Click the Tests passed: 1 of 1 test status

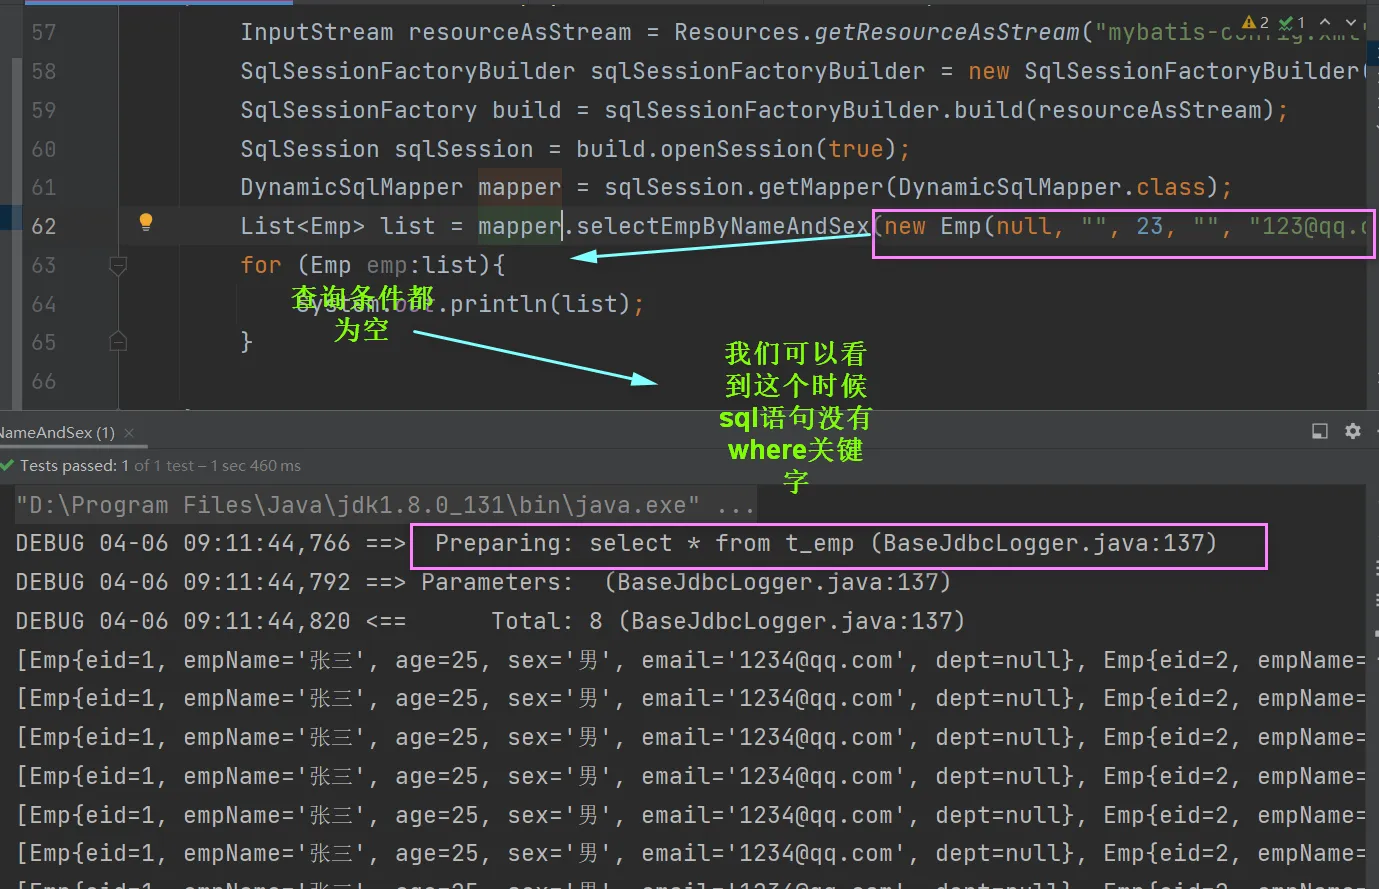[x=160, y=465]
